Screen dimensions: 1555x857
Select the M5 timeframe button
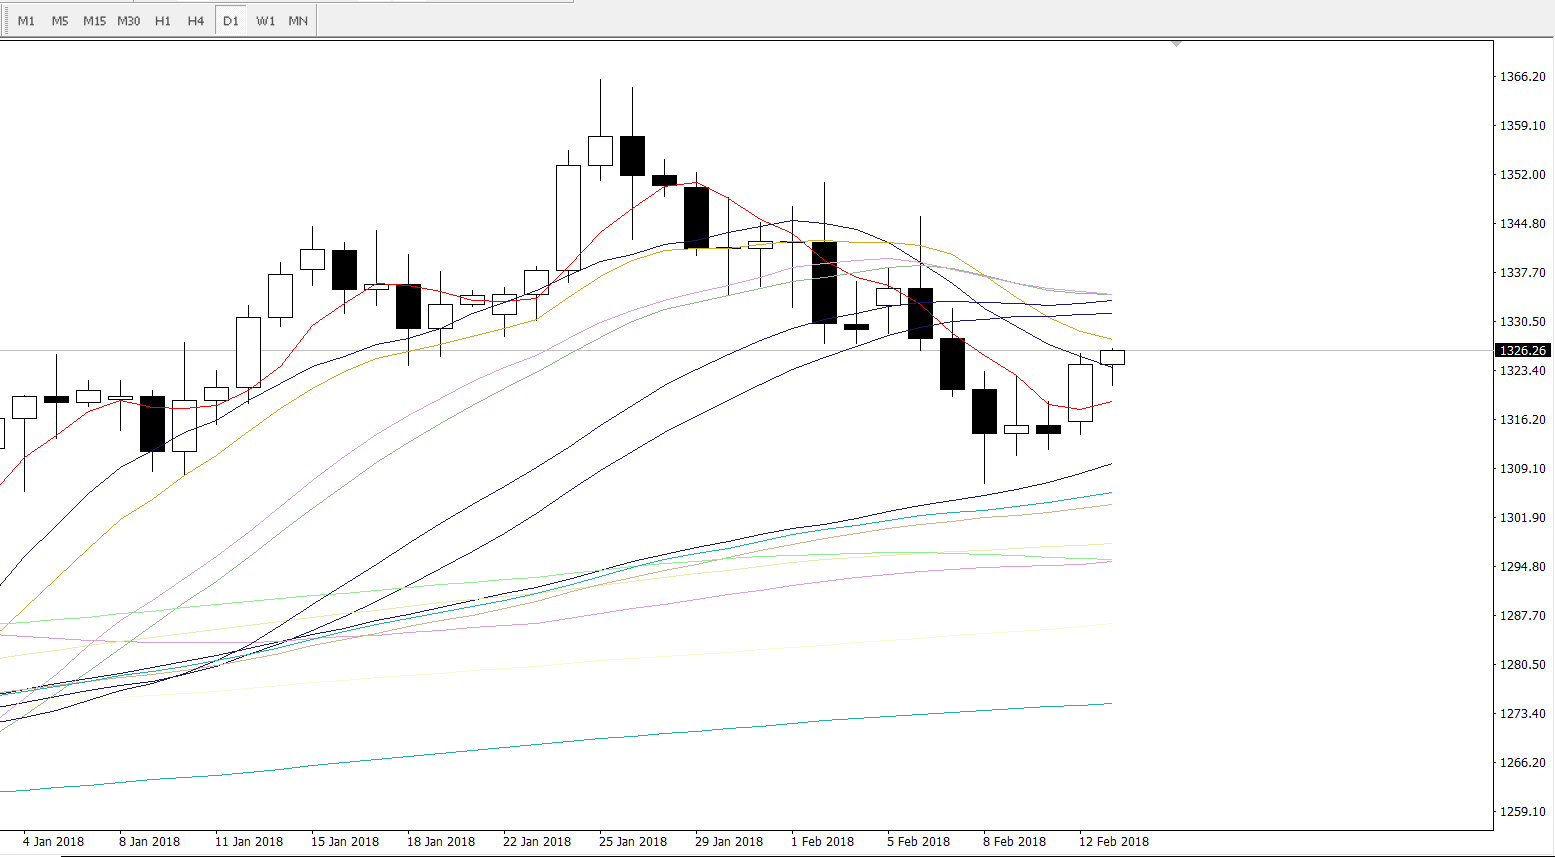[x=60, y=21]
